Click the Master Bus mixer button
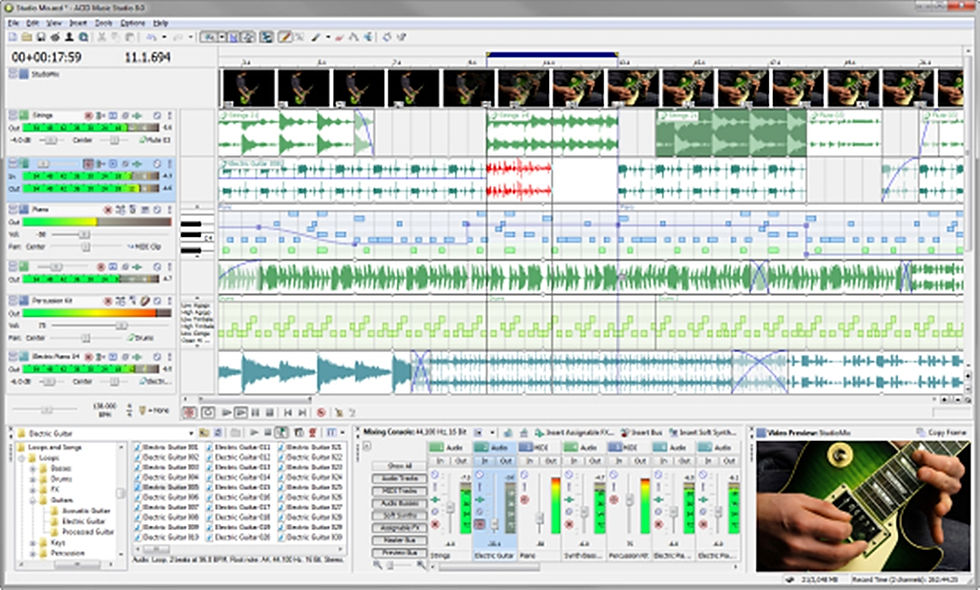Image resolution: width=980 pixels, height=590 pixels. (x=399, y=540)
